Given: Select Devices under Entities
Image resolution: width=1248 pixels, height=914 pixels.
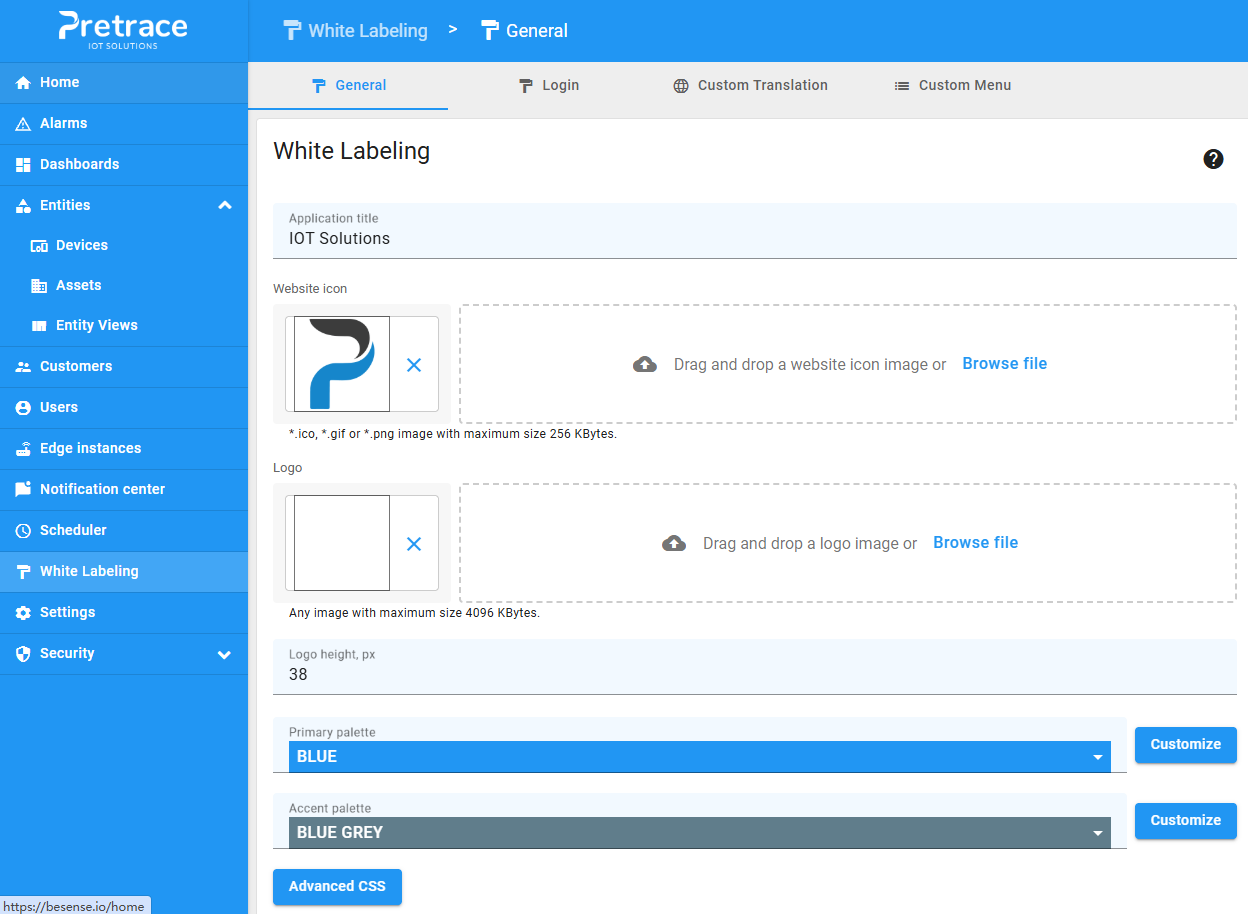Looking at the screenshot, I should [124, 246].
